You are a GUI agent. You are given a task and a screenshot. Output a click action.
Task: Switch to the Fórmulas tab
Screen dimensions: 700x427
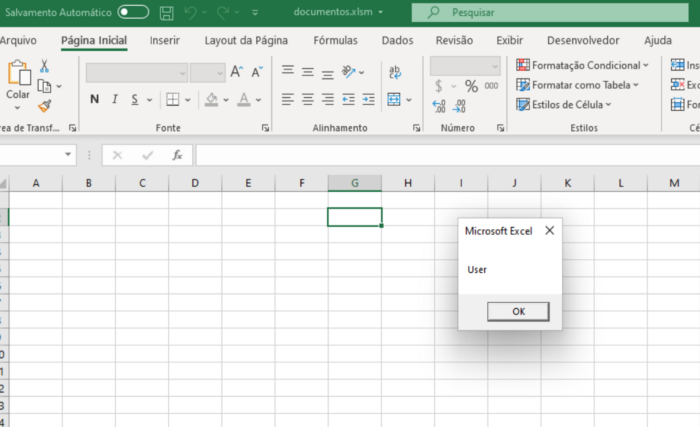coord(335,40)
